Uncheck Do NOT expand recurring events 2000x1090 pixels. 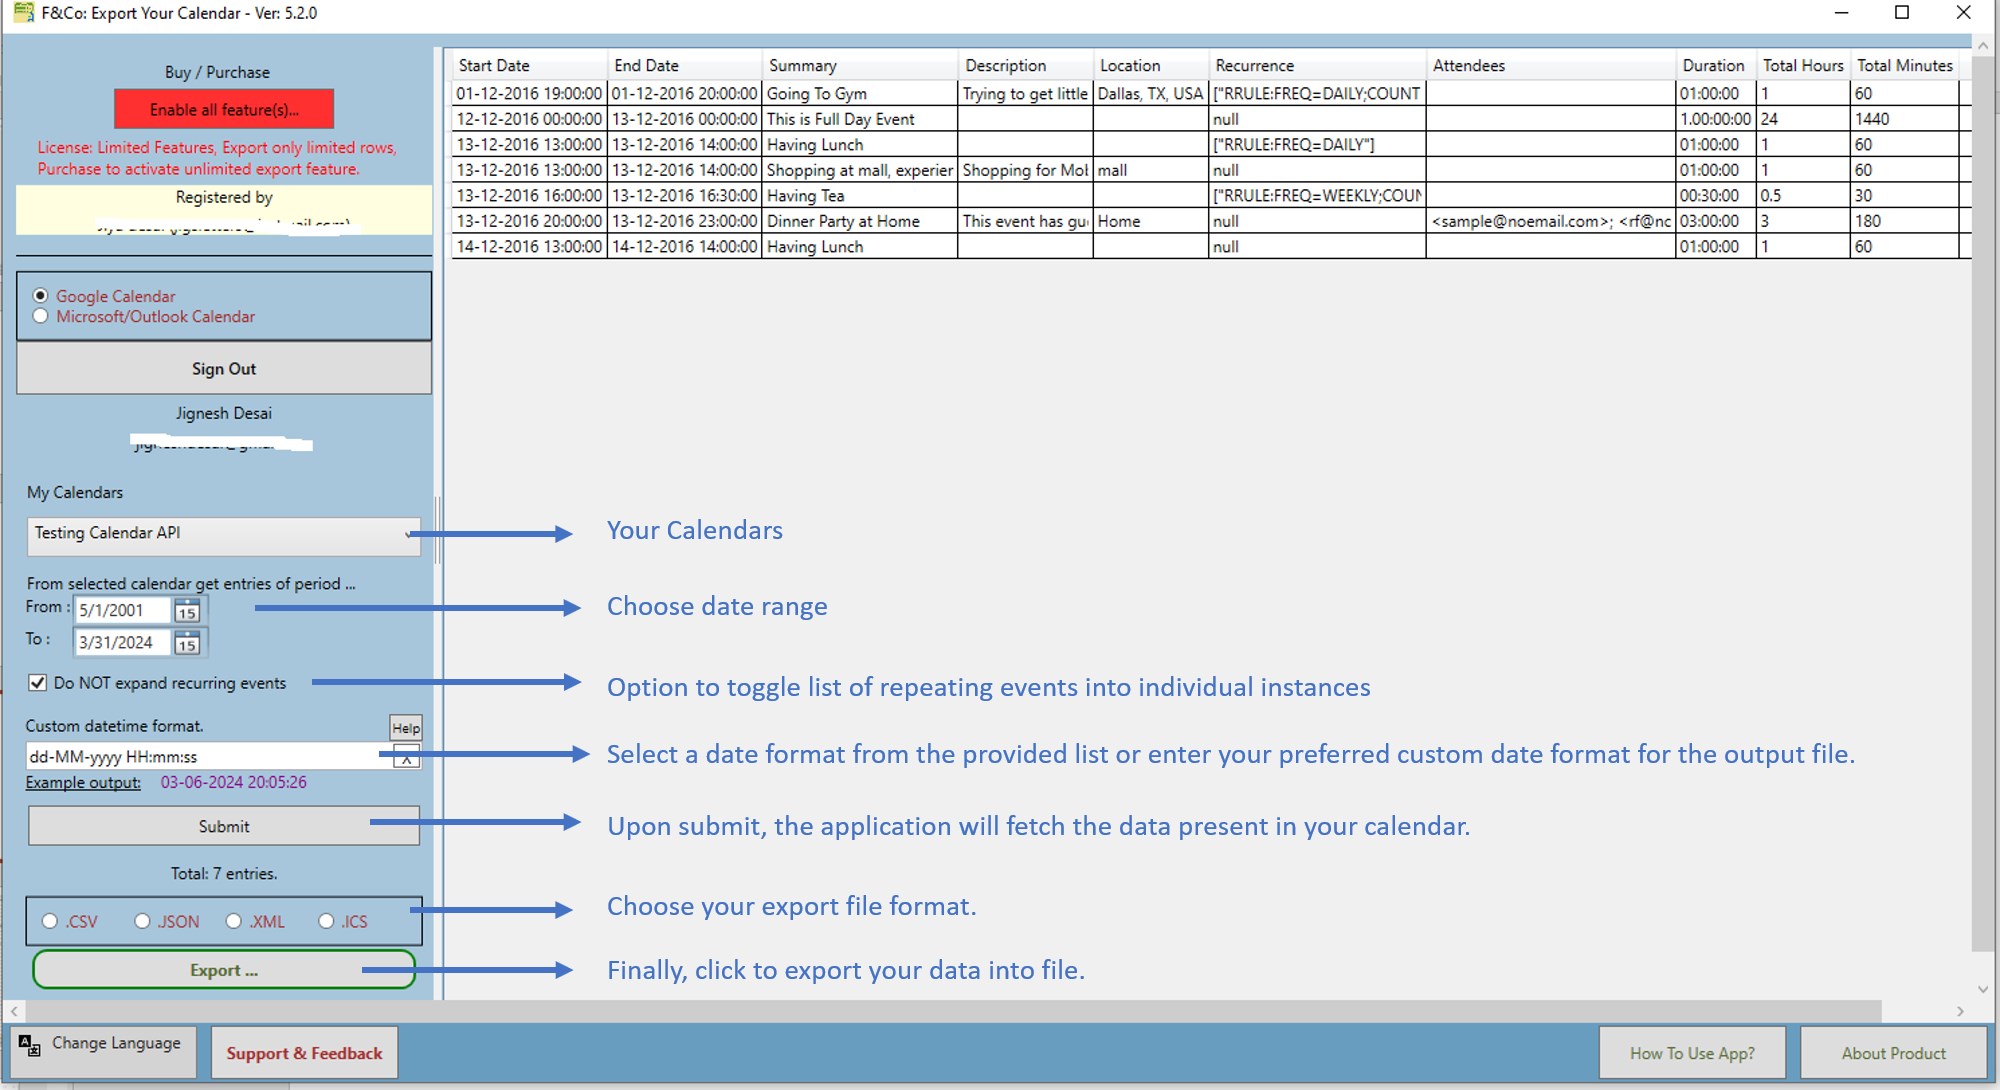click(38, 683)
